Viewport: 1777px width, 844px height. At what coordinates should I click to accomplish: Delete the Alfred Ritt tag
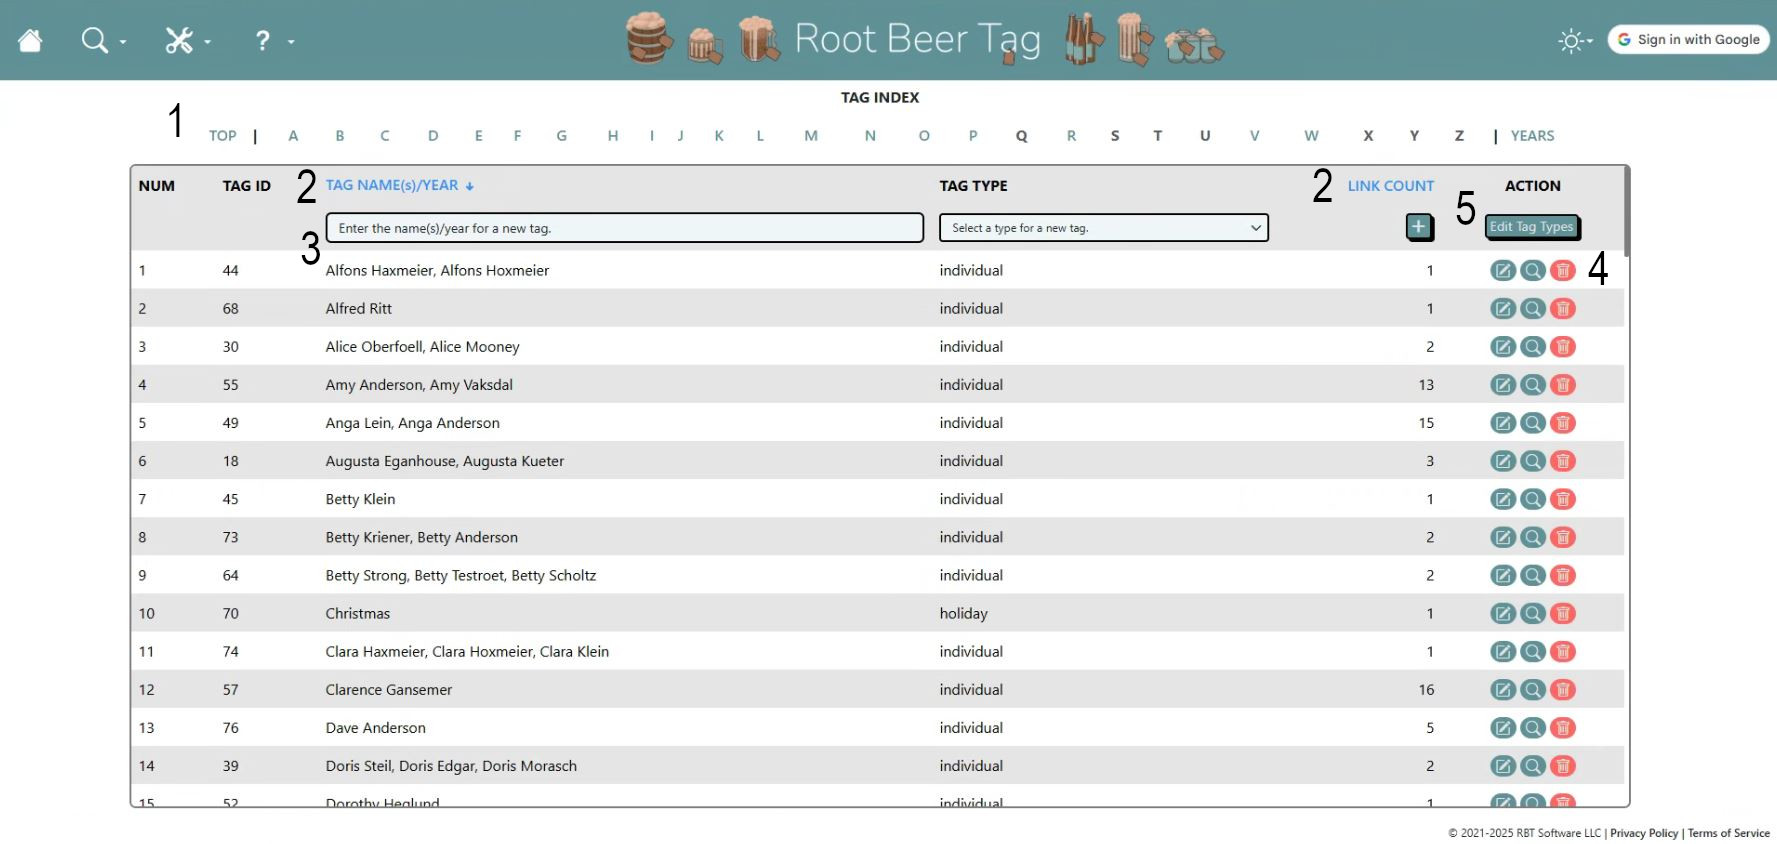pos(1562,308)
